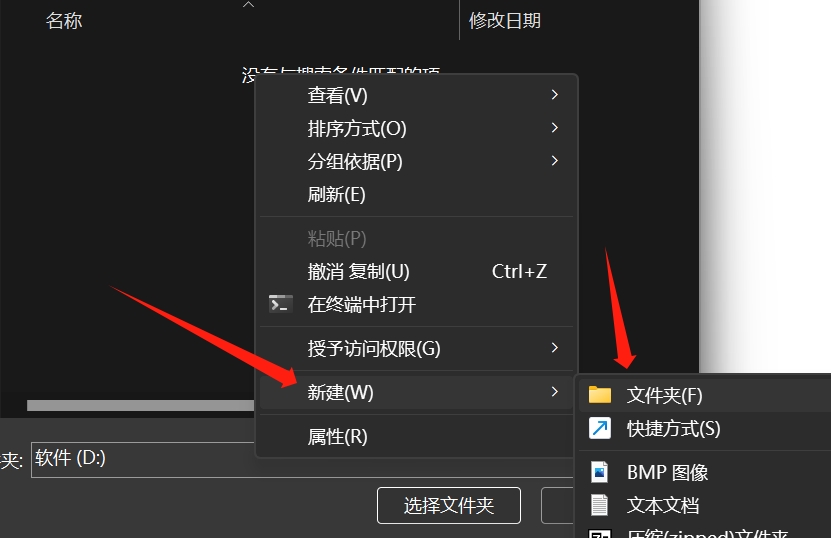The height and width of the screenshot is (538, 831).
Task: Select 属性(R) from context menu
Action: tap(416, 437)
